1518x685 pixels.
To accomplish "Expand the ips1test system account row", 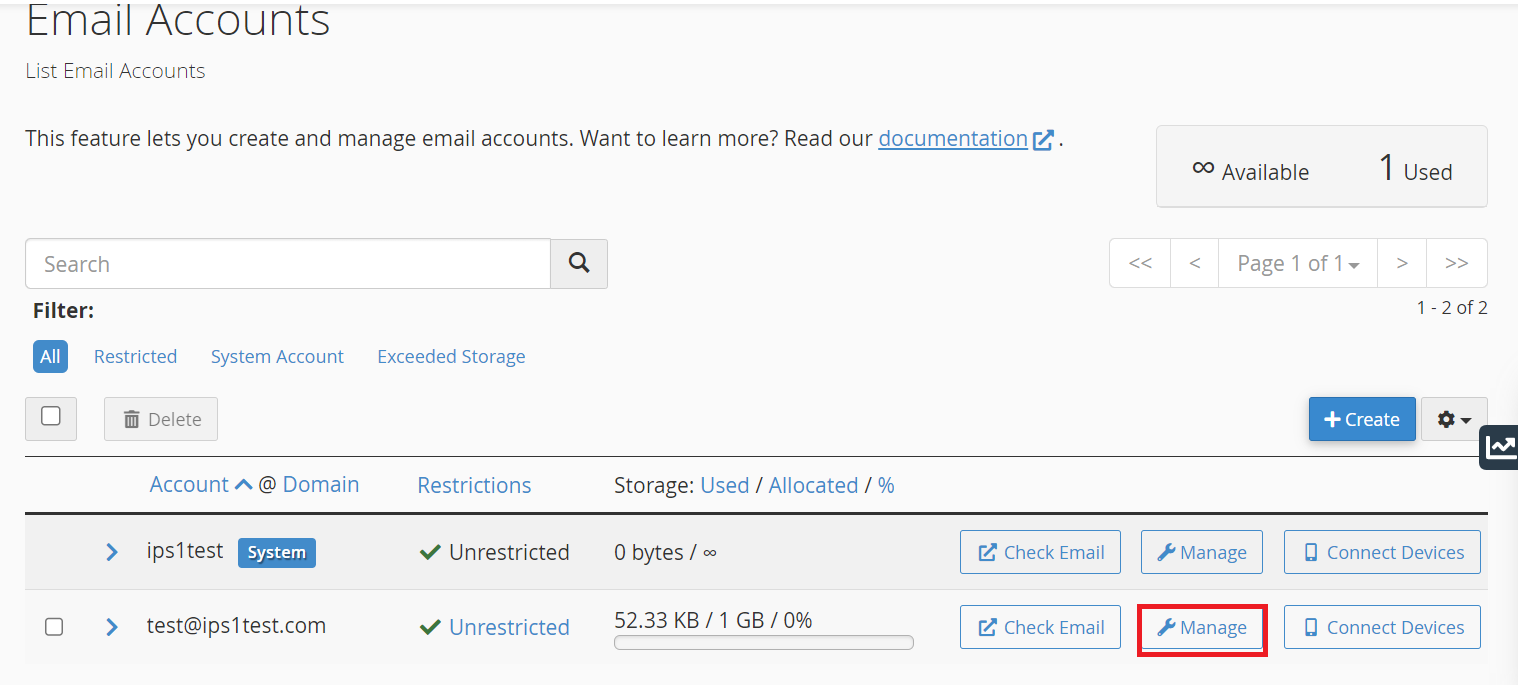I will click(x=111, y=551).
